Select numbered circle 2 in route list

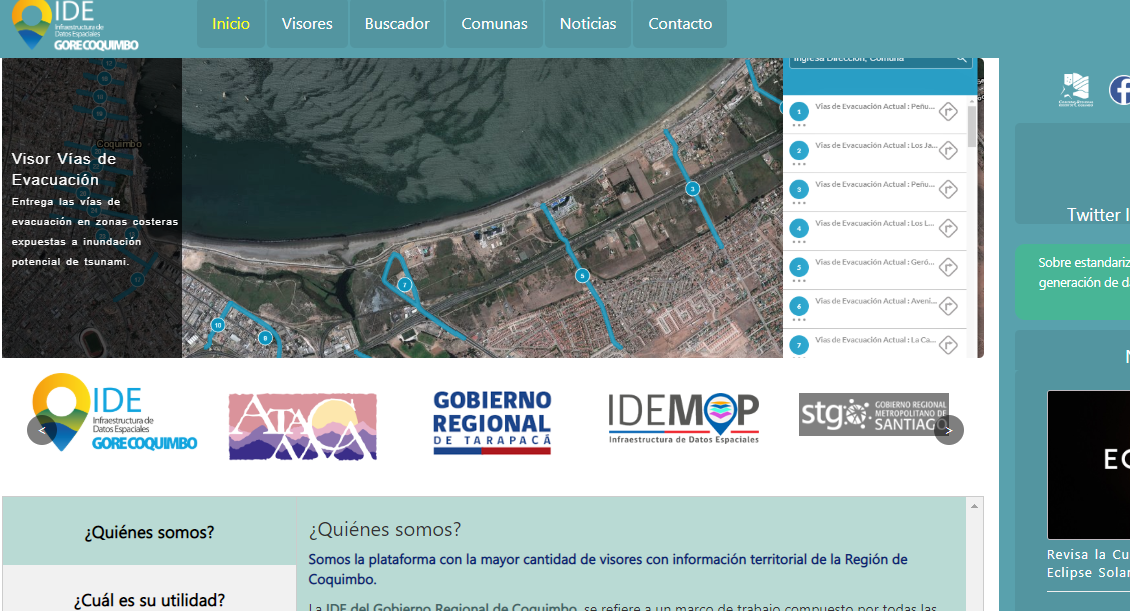pos(798,151)
